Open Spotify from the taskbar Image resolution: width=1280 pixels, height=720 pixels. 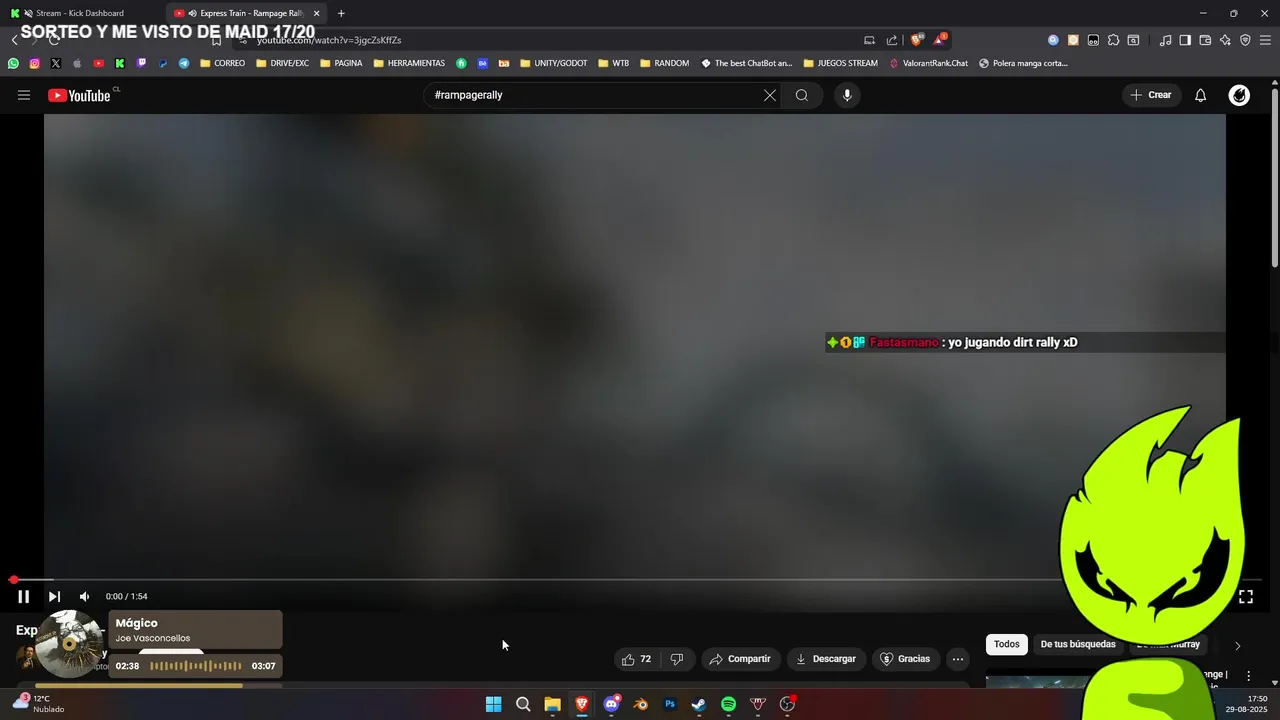coord(728,704)
